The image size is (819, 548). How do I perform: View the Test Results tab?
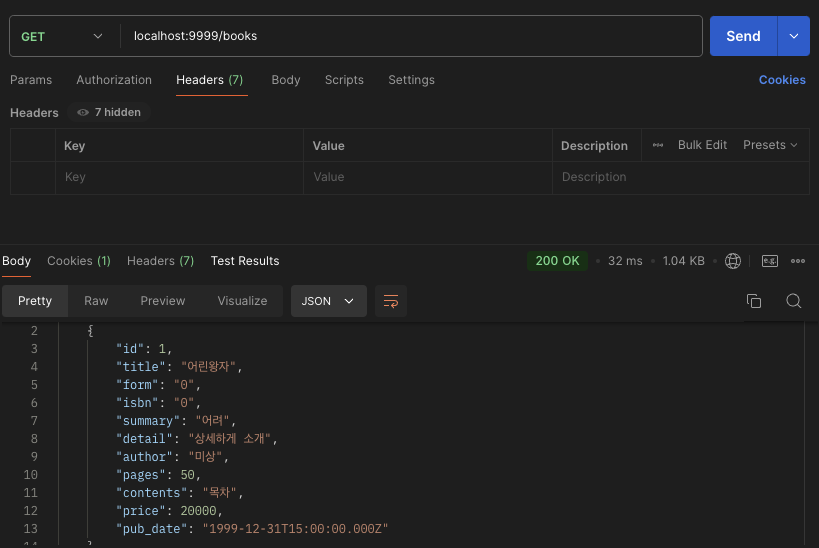(x=245, y=261)
